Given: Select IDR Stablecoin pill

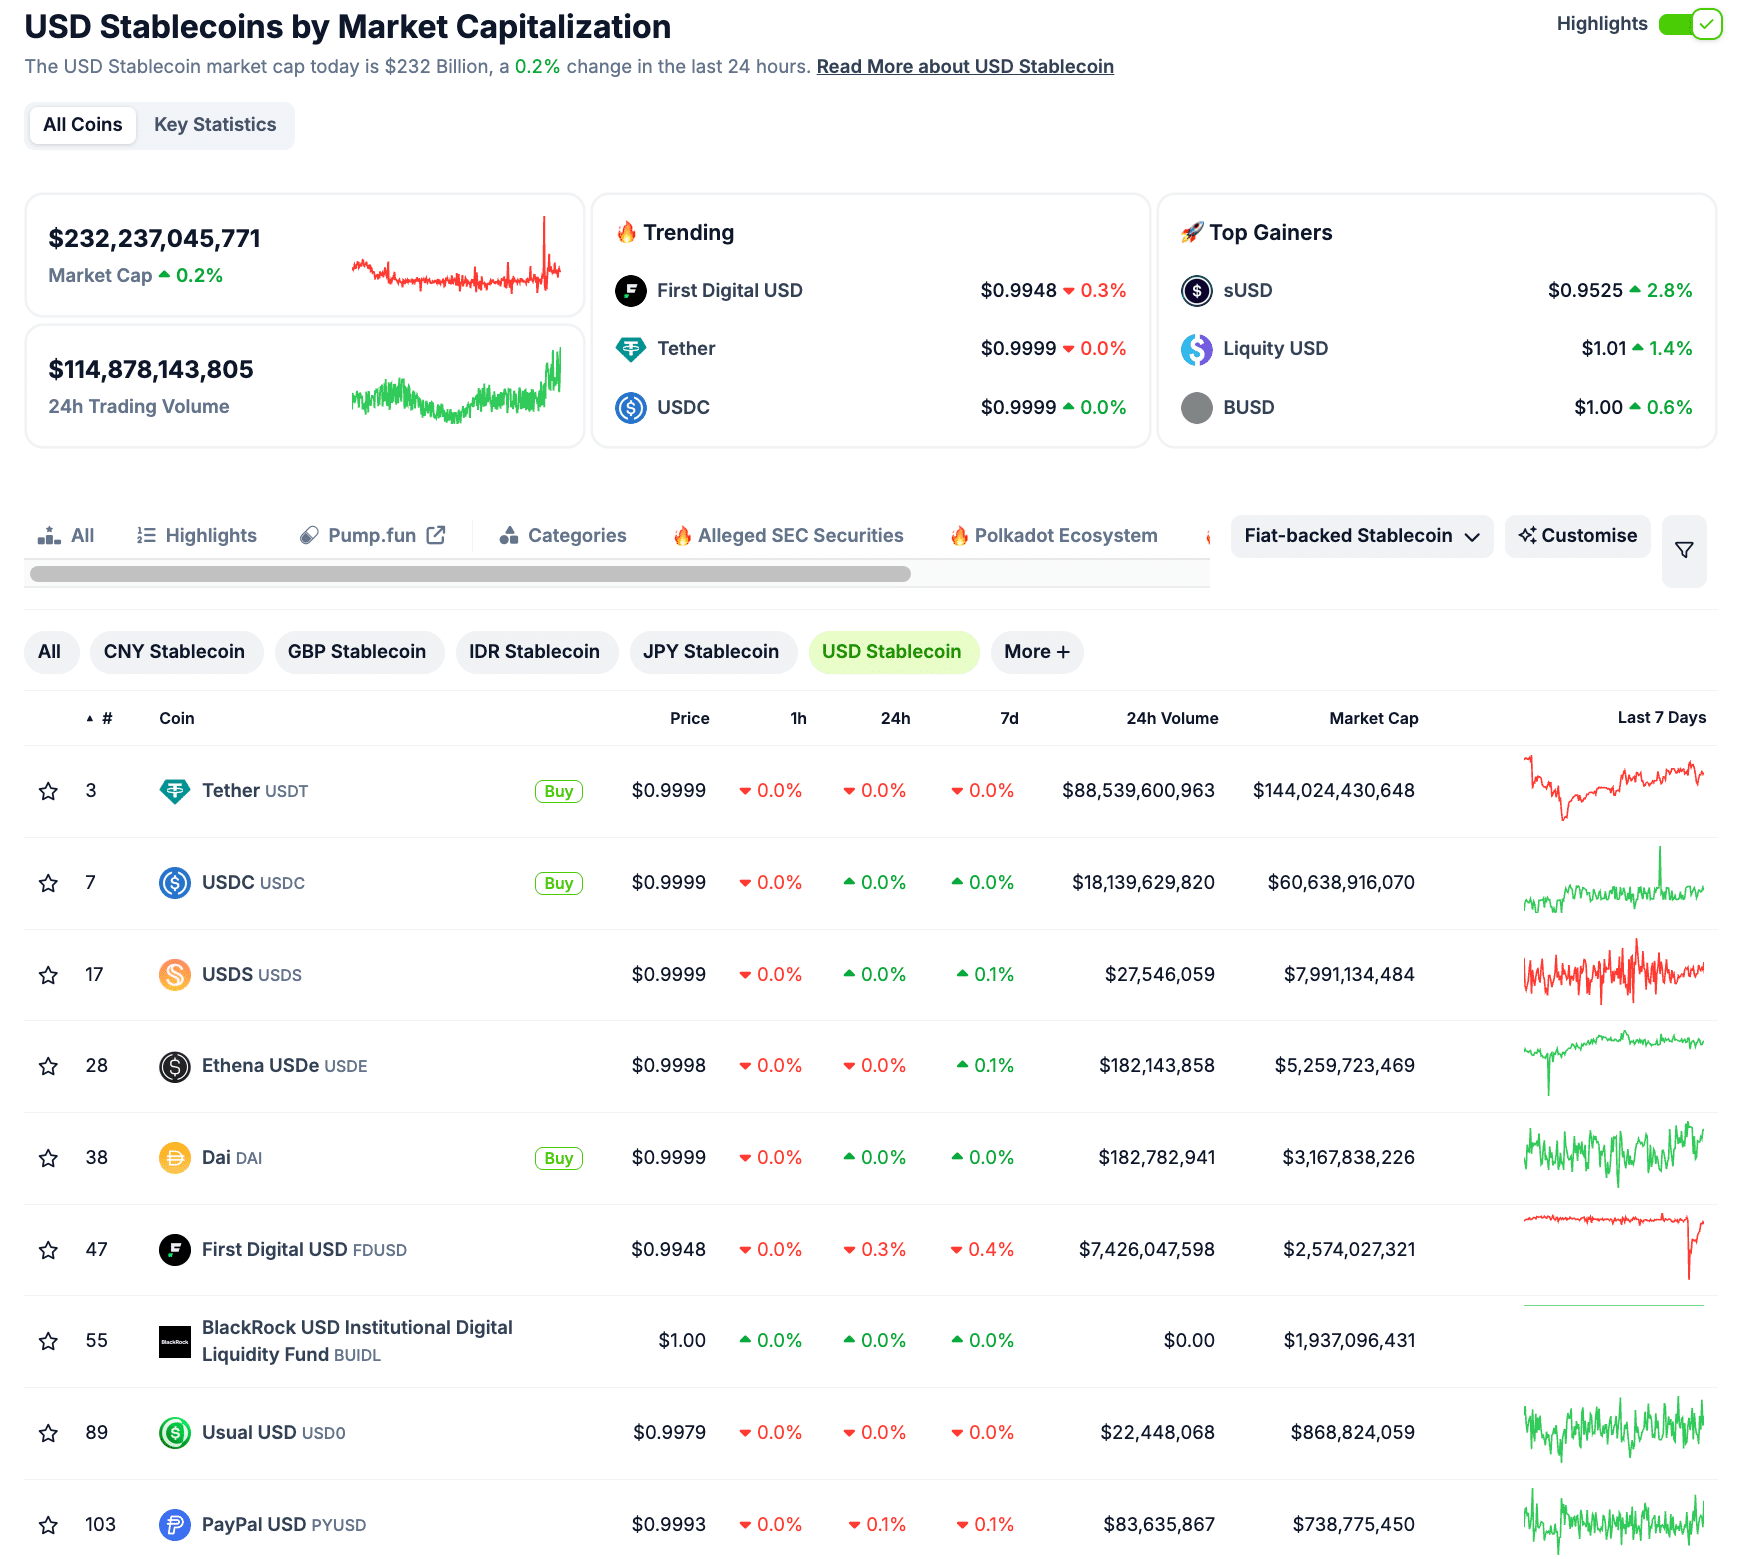Looking at the screenshot, I should [535, 652].
